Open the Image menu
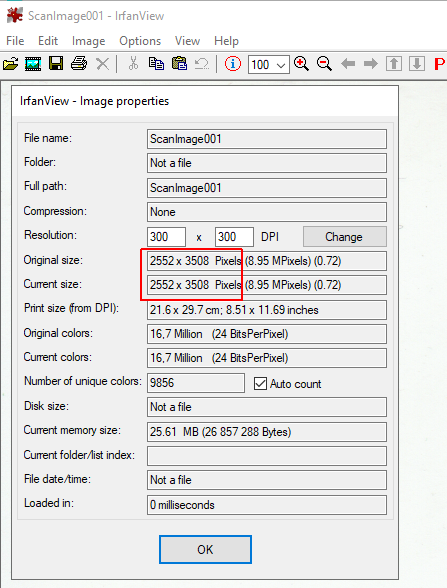 pyautogui.click(x=88, y=41)
